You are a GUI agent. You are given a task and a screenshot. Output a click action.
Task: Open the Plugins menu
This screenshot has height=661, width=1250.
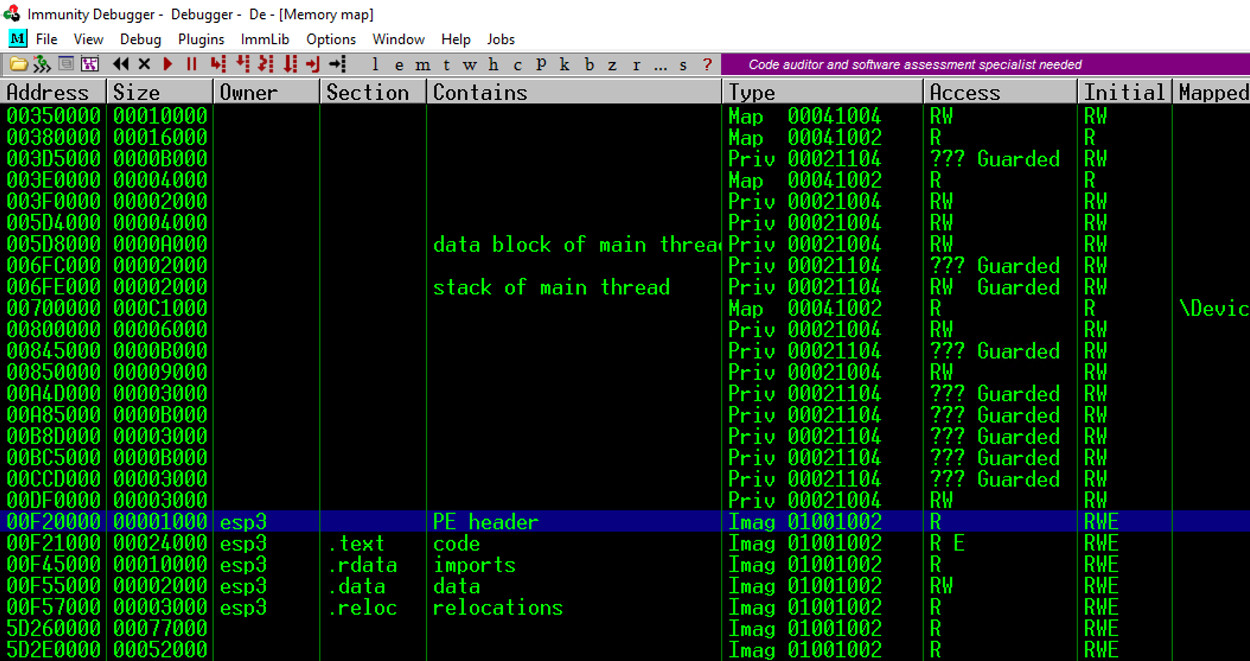click(x=201, y=39)
